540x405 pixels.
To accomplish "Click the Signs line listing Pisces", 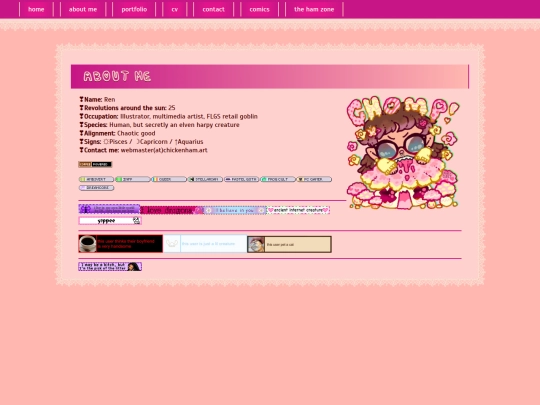I will click(x=141, y=142).
